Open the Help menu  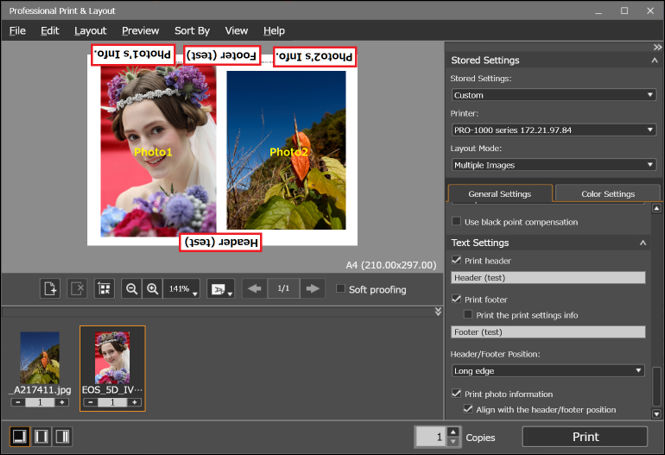[274, 31]
